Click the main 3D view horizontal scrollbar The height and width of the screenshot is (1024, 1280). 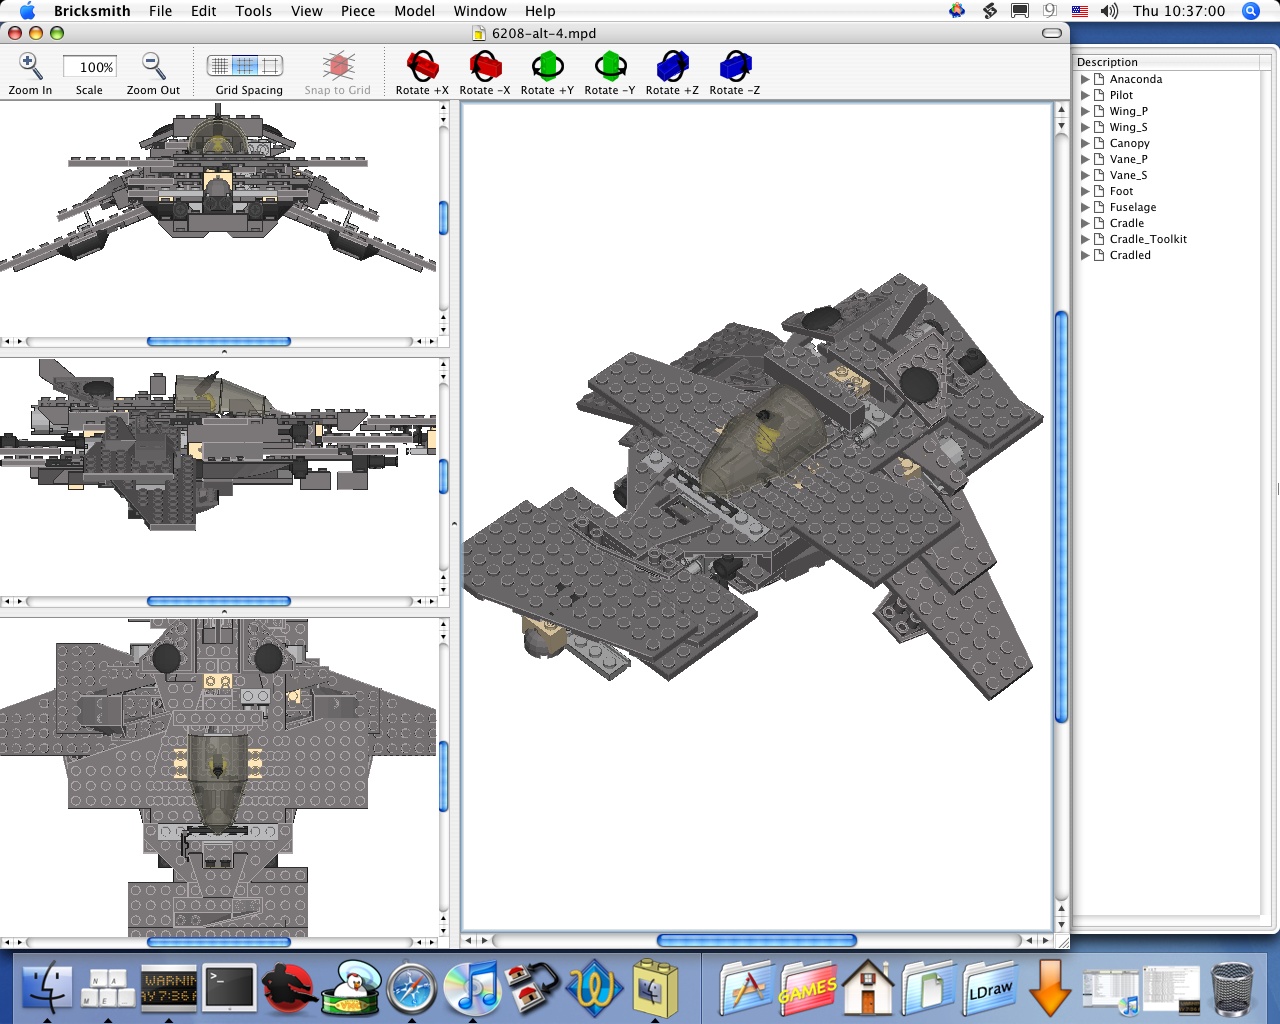pos(756,940)
